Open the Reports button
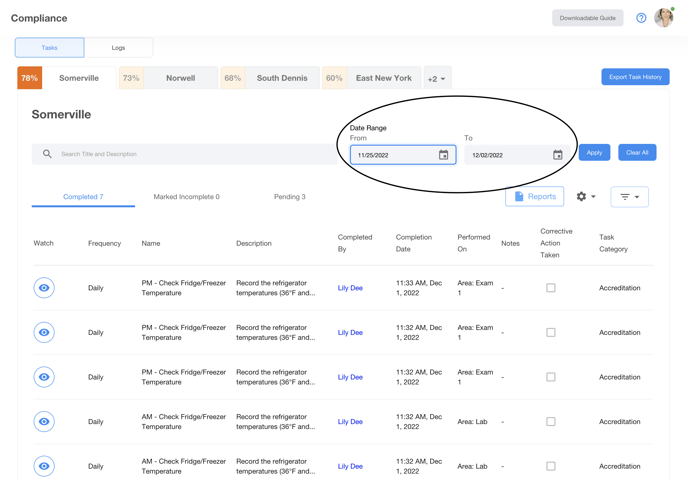 tap(534, 197)
